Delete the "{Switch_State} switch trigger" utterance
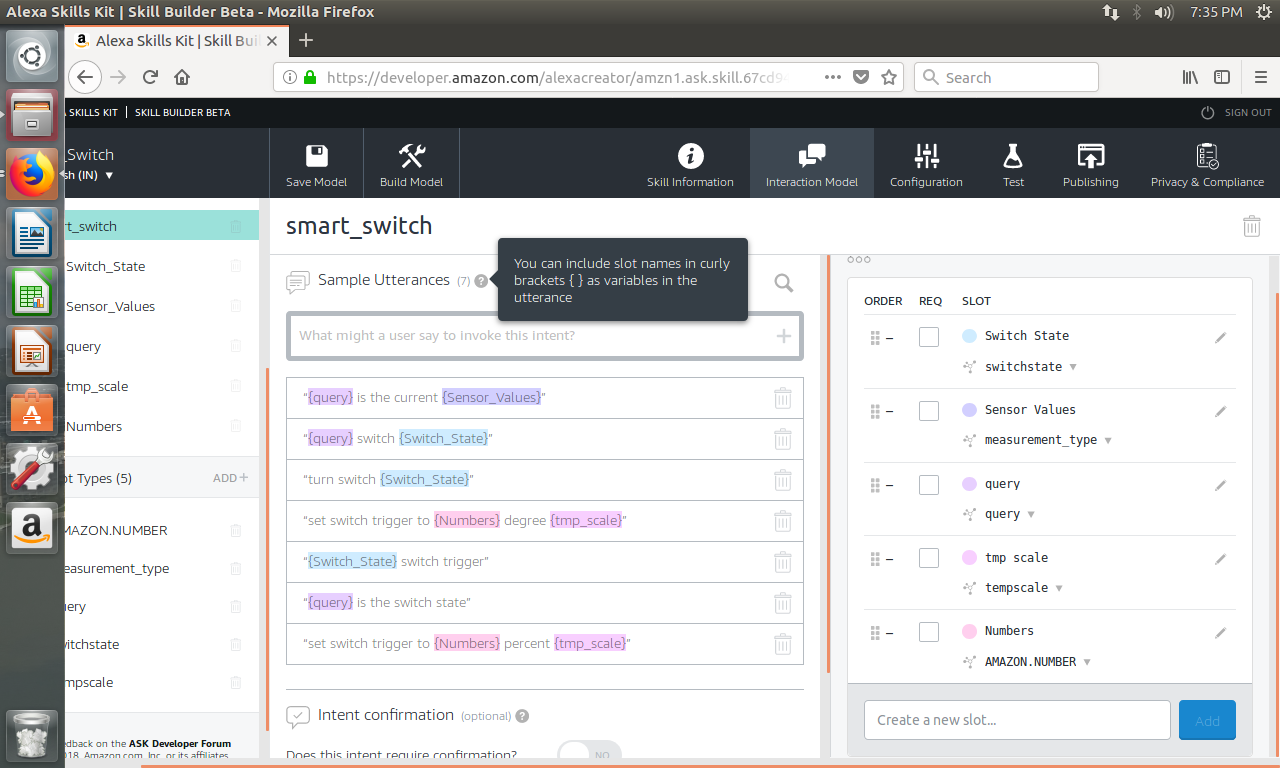The width and height of the screenshot is (1280, 768). (783, 562)
